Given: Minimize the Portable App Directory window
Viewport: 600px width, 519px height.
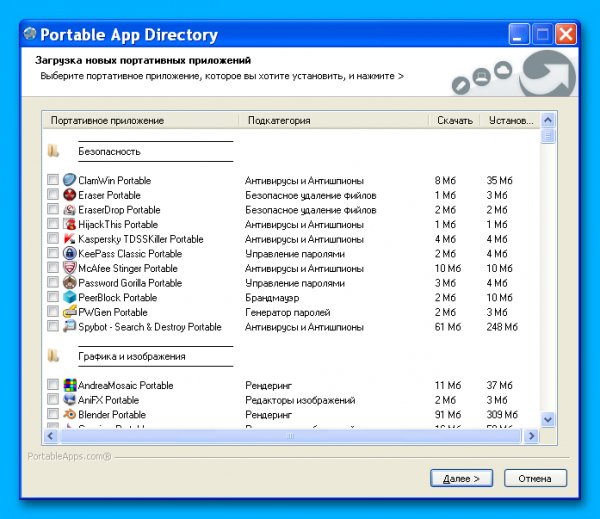Looking at the screenshot, I should 519,34.
